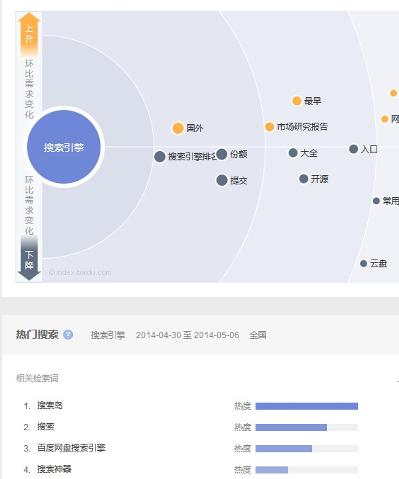This screenshot has width=399, height=479.
Task: Click the 常用 small gray node dot
Action: point(376,201)
